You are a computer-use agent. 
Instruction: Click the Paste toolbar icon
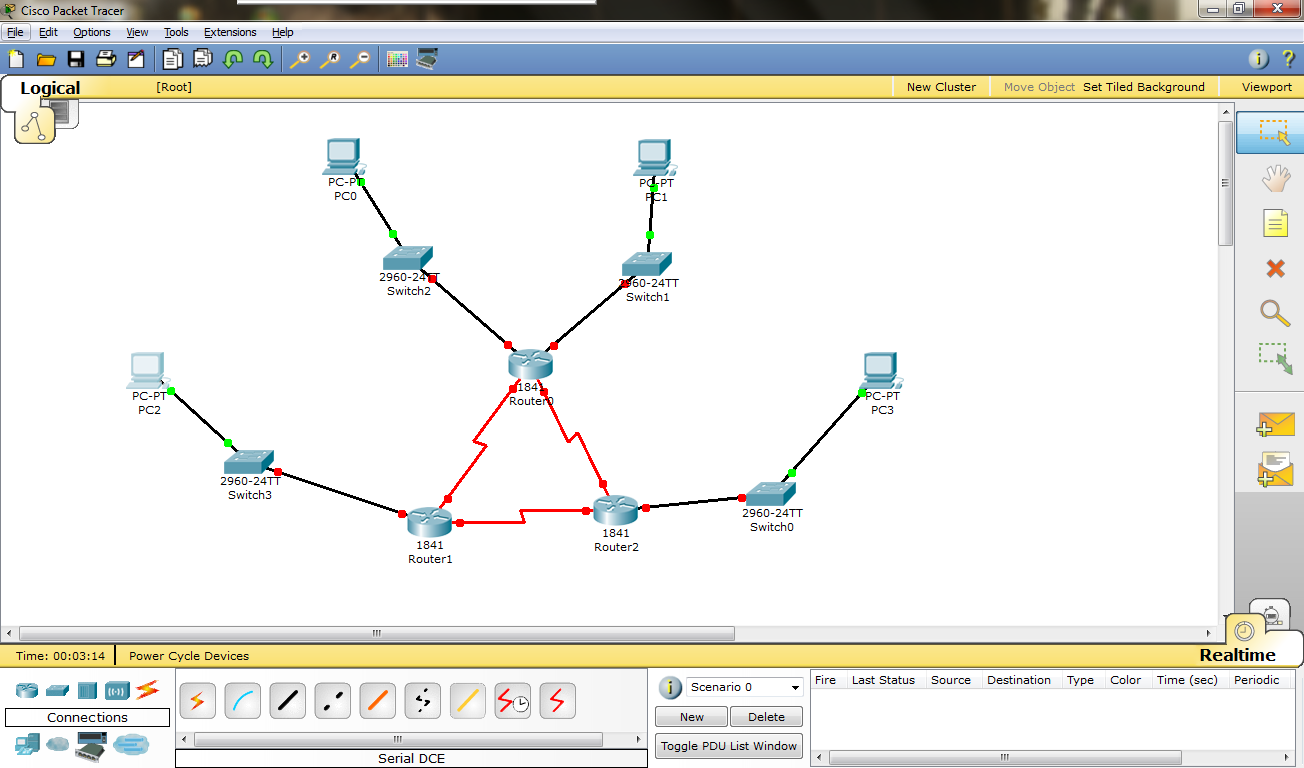coord(203,59)
